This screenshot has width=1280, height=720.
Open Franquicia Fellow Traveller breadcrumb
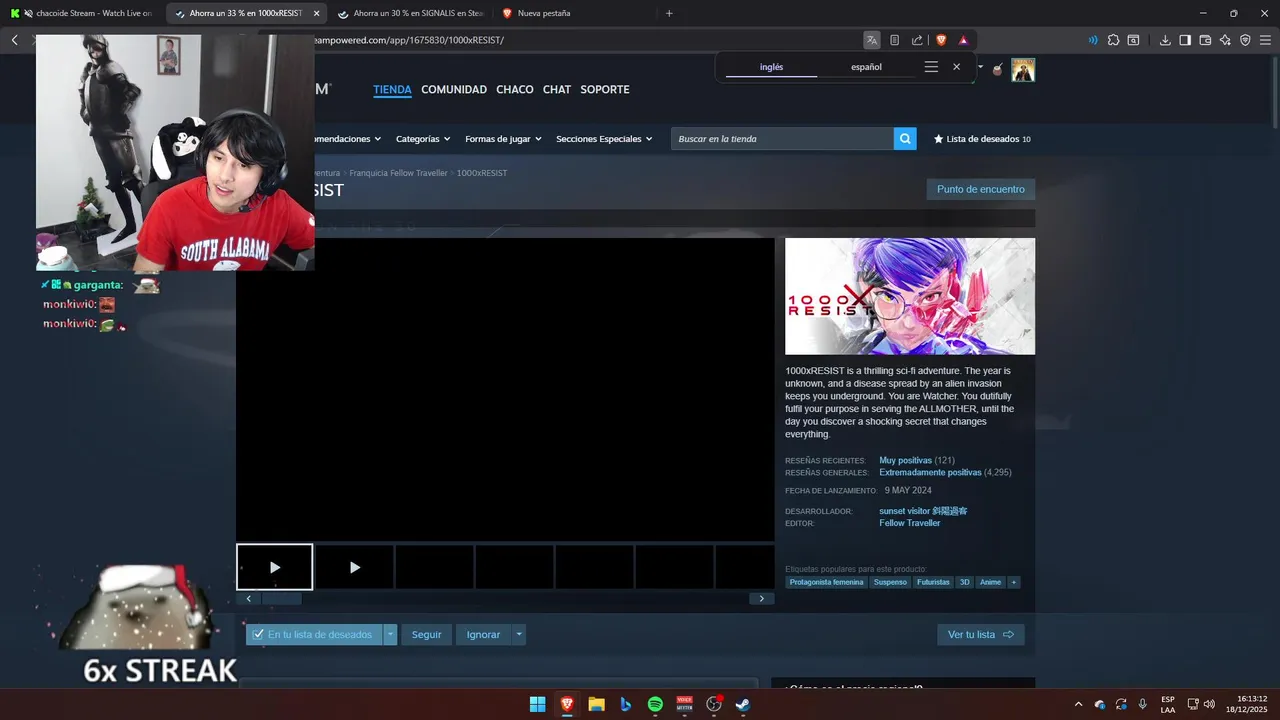398,173
